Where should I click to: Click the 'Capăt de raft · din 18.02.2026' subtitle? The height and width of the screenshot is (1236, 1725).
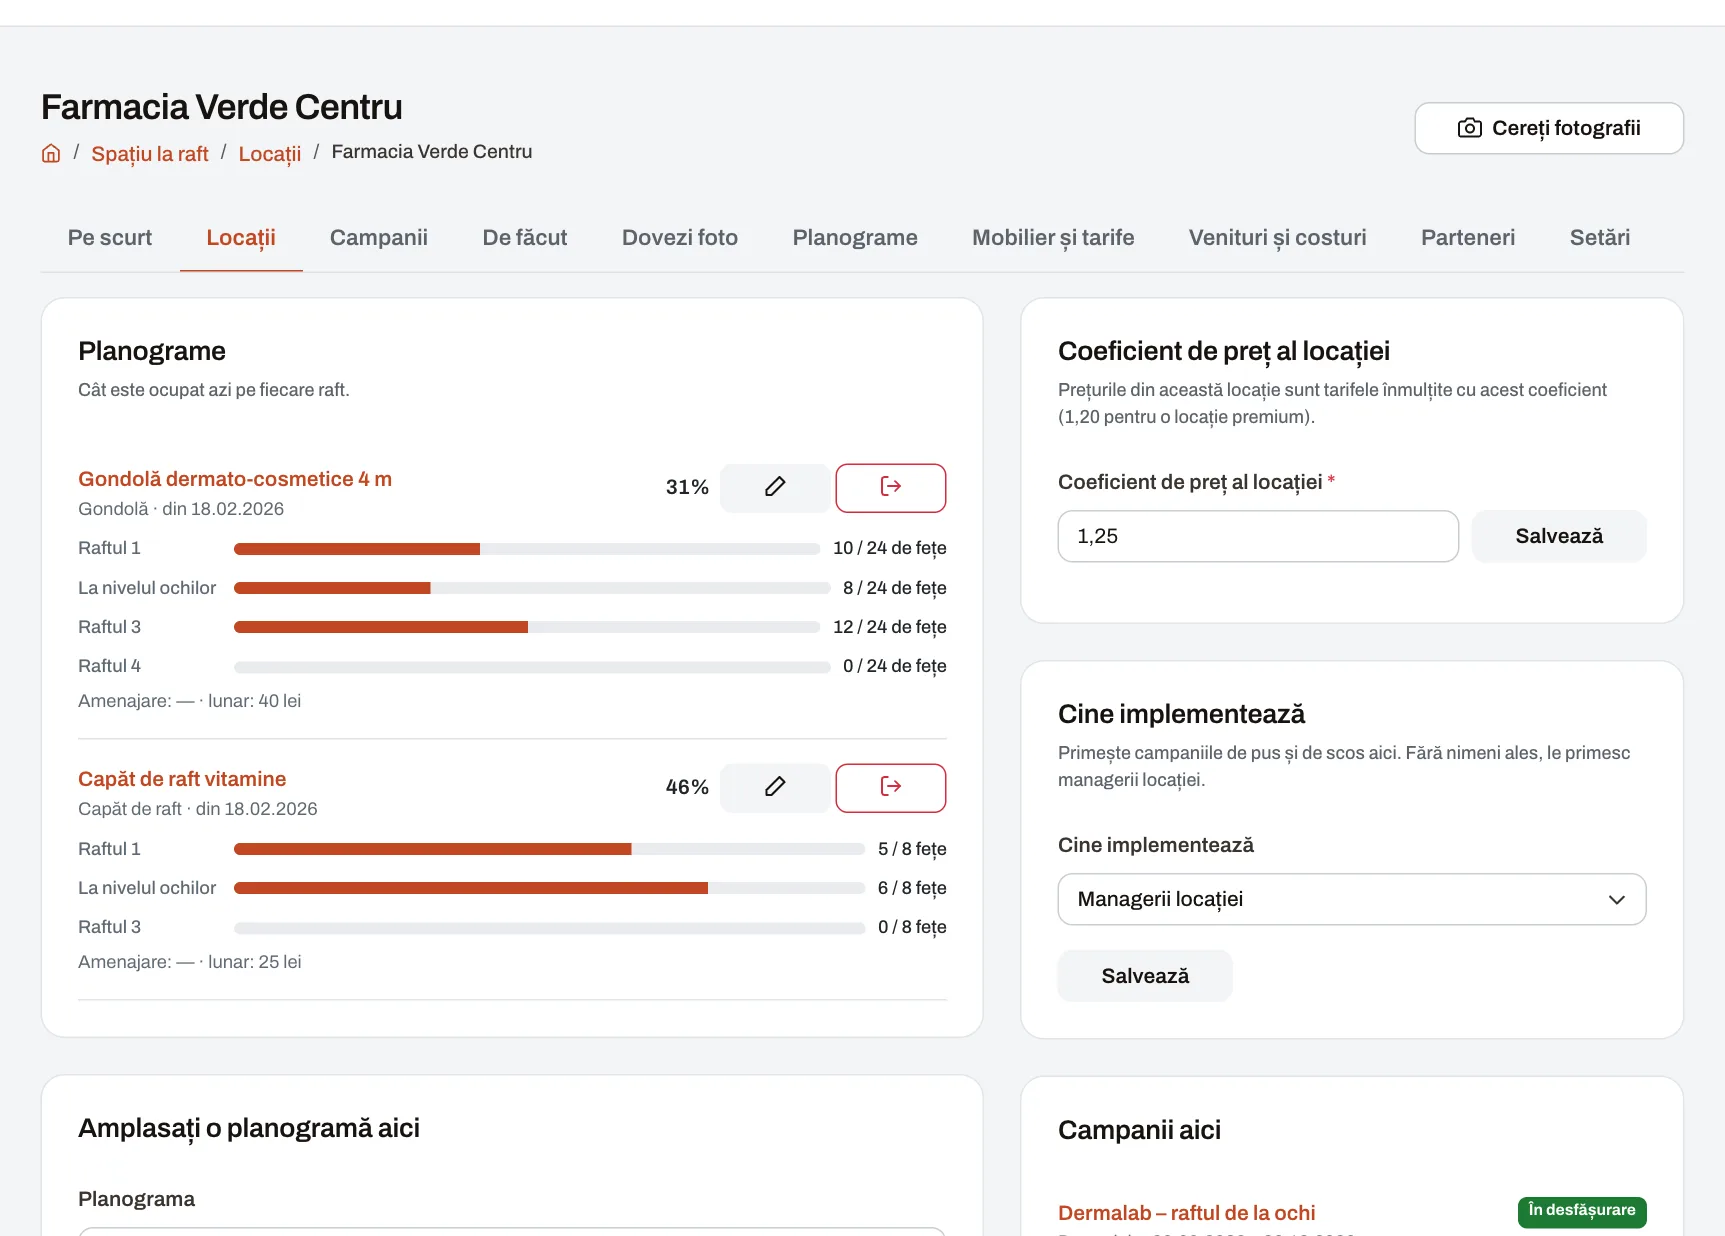pos(198,809)
